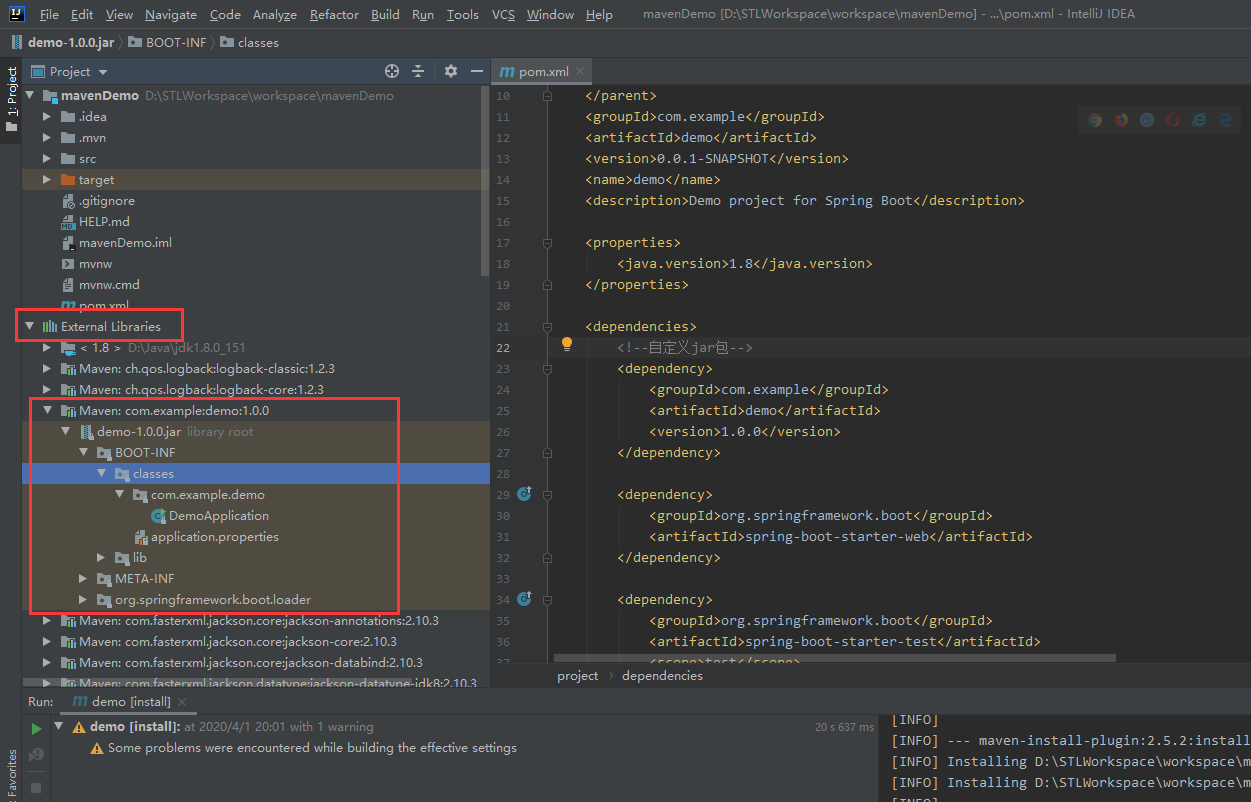This screenshot has height=802, width=1251.
Task: Fold the dependencies block at line 21
Action: tap(548, 327)
